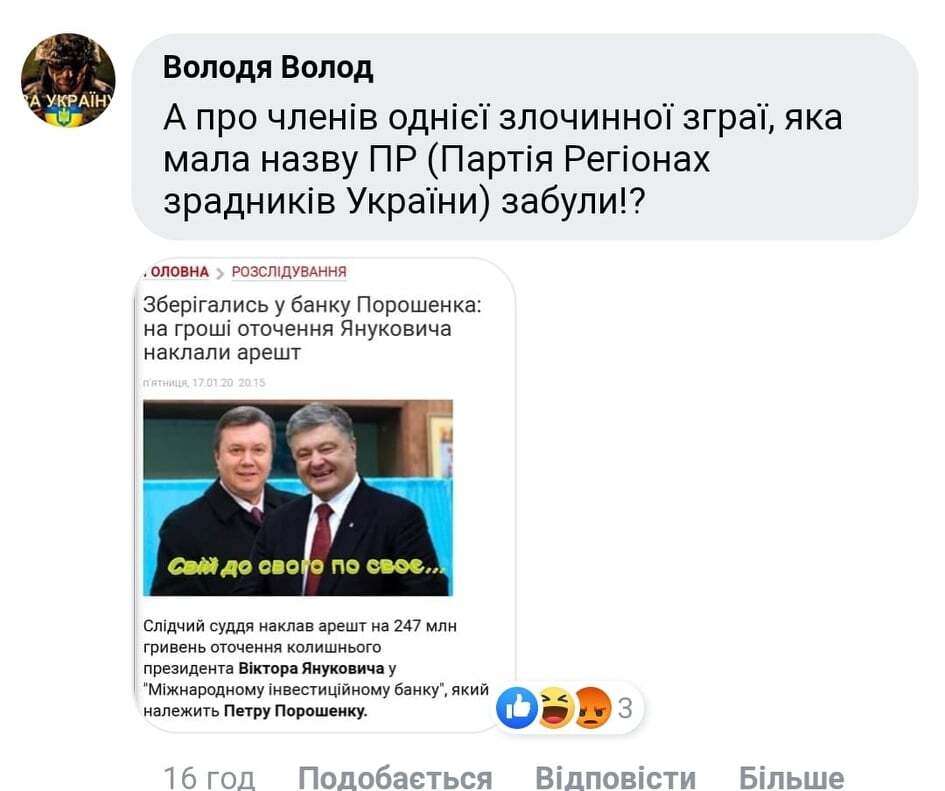The image size is (945, 791).
Task: Click the comment text bubble
Action: (x=524, y=136)
